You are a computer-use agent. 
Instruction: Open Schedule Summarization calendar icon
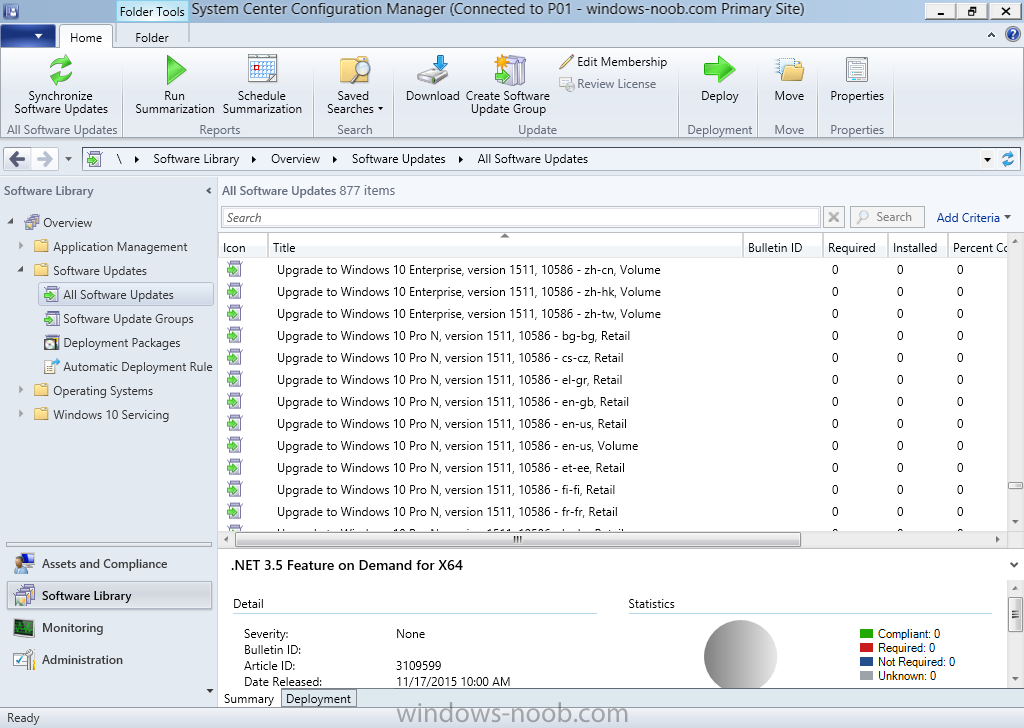coord(262,69)
